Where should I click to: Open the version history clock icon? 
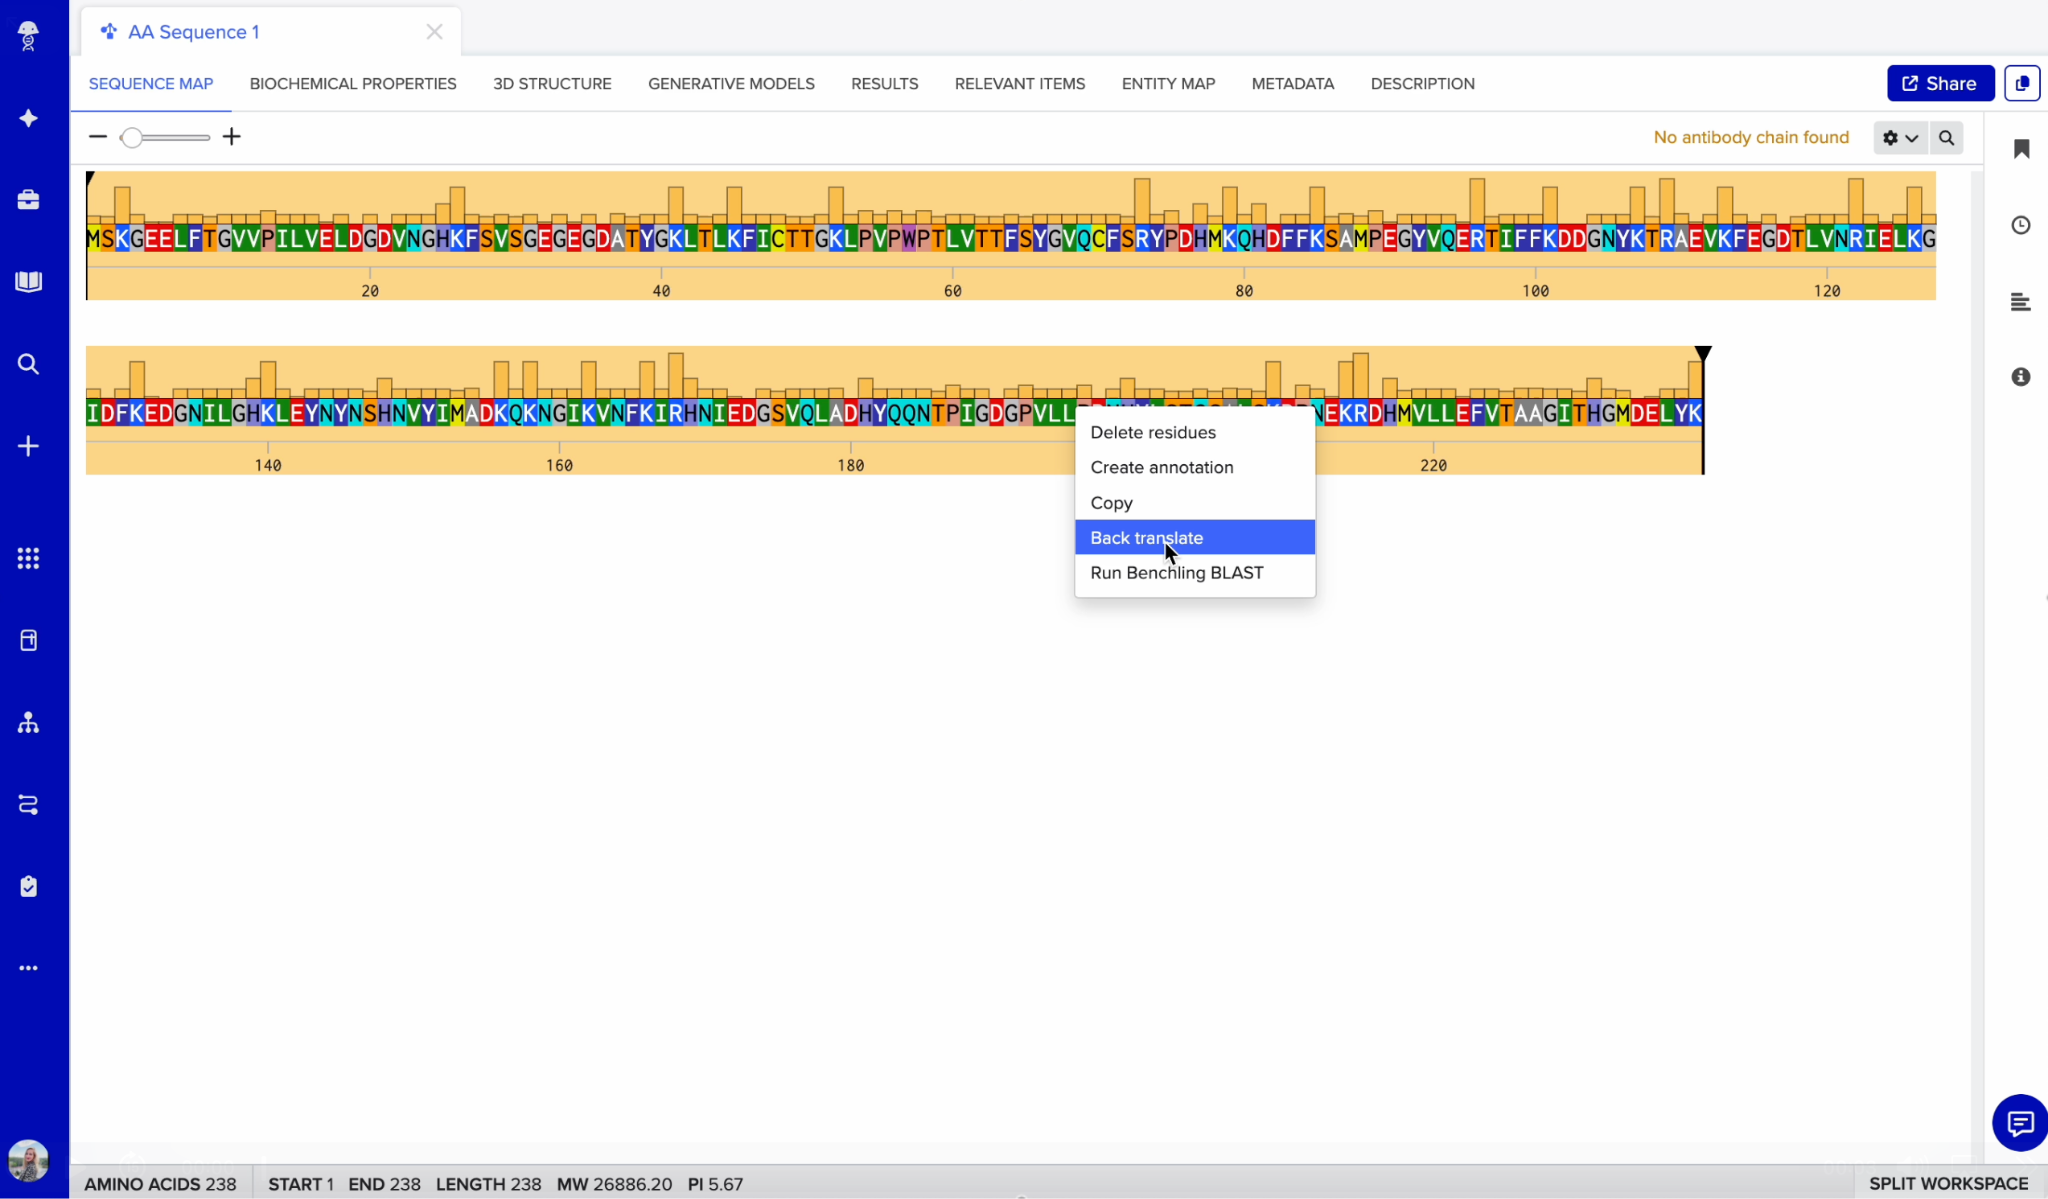2021,225
